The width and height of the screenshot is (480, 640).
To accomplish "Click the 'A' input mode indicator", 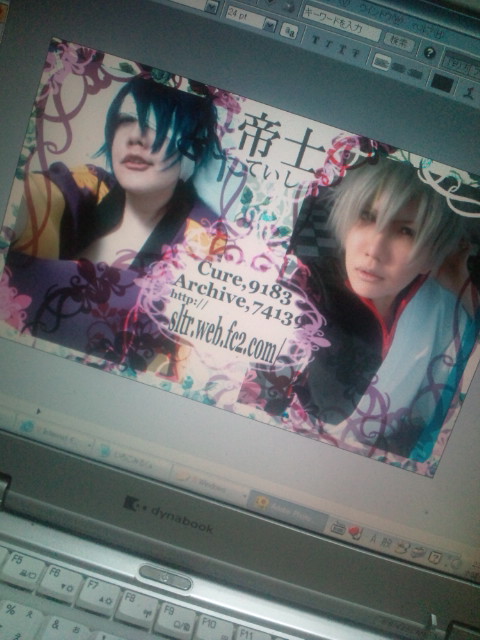I will 373,538.
